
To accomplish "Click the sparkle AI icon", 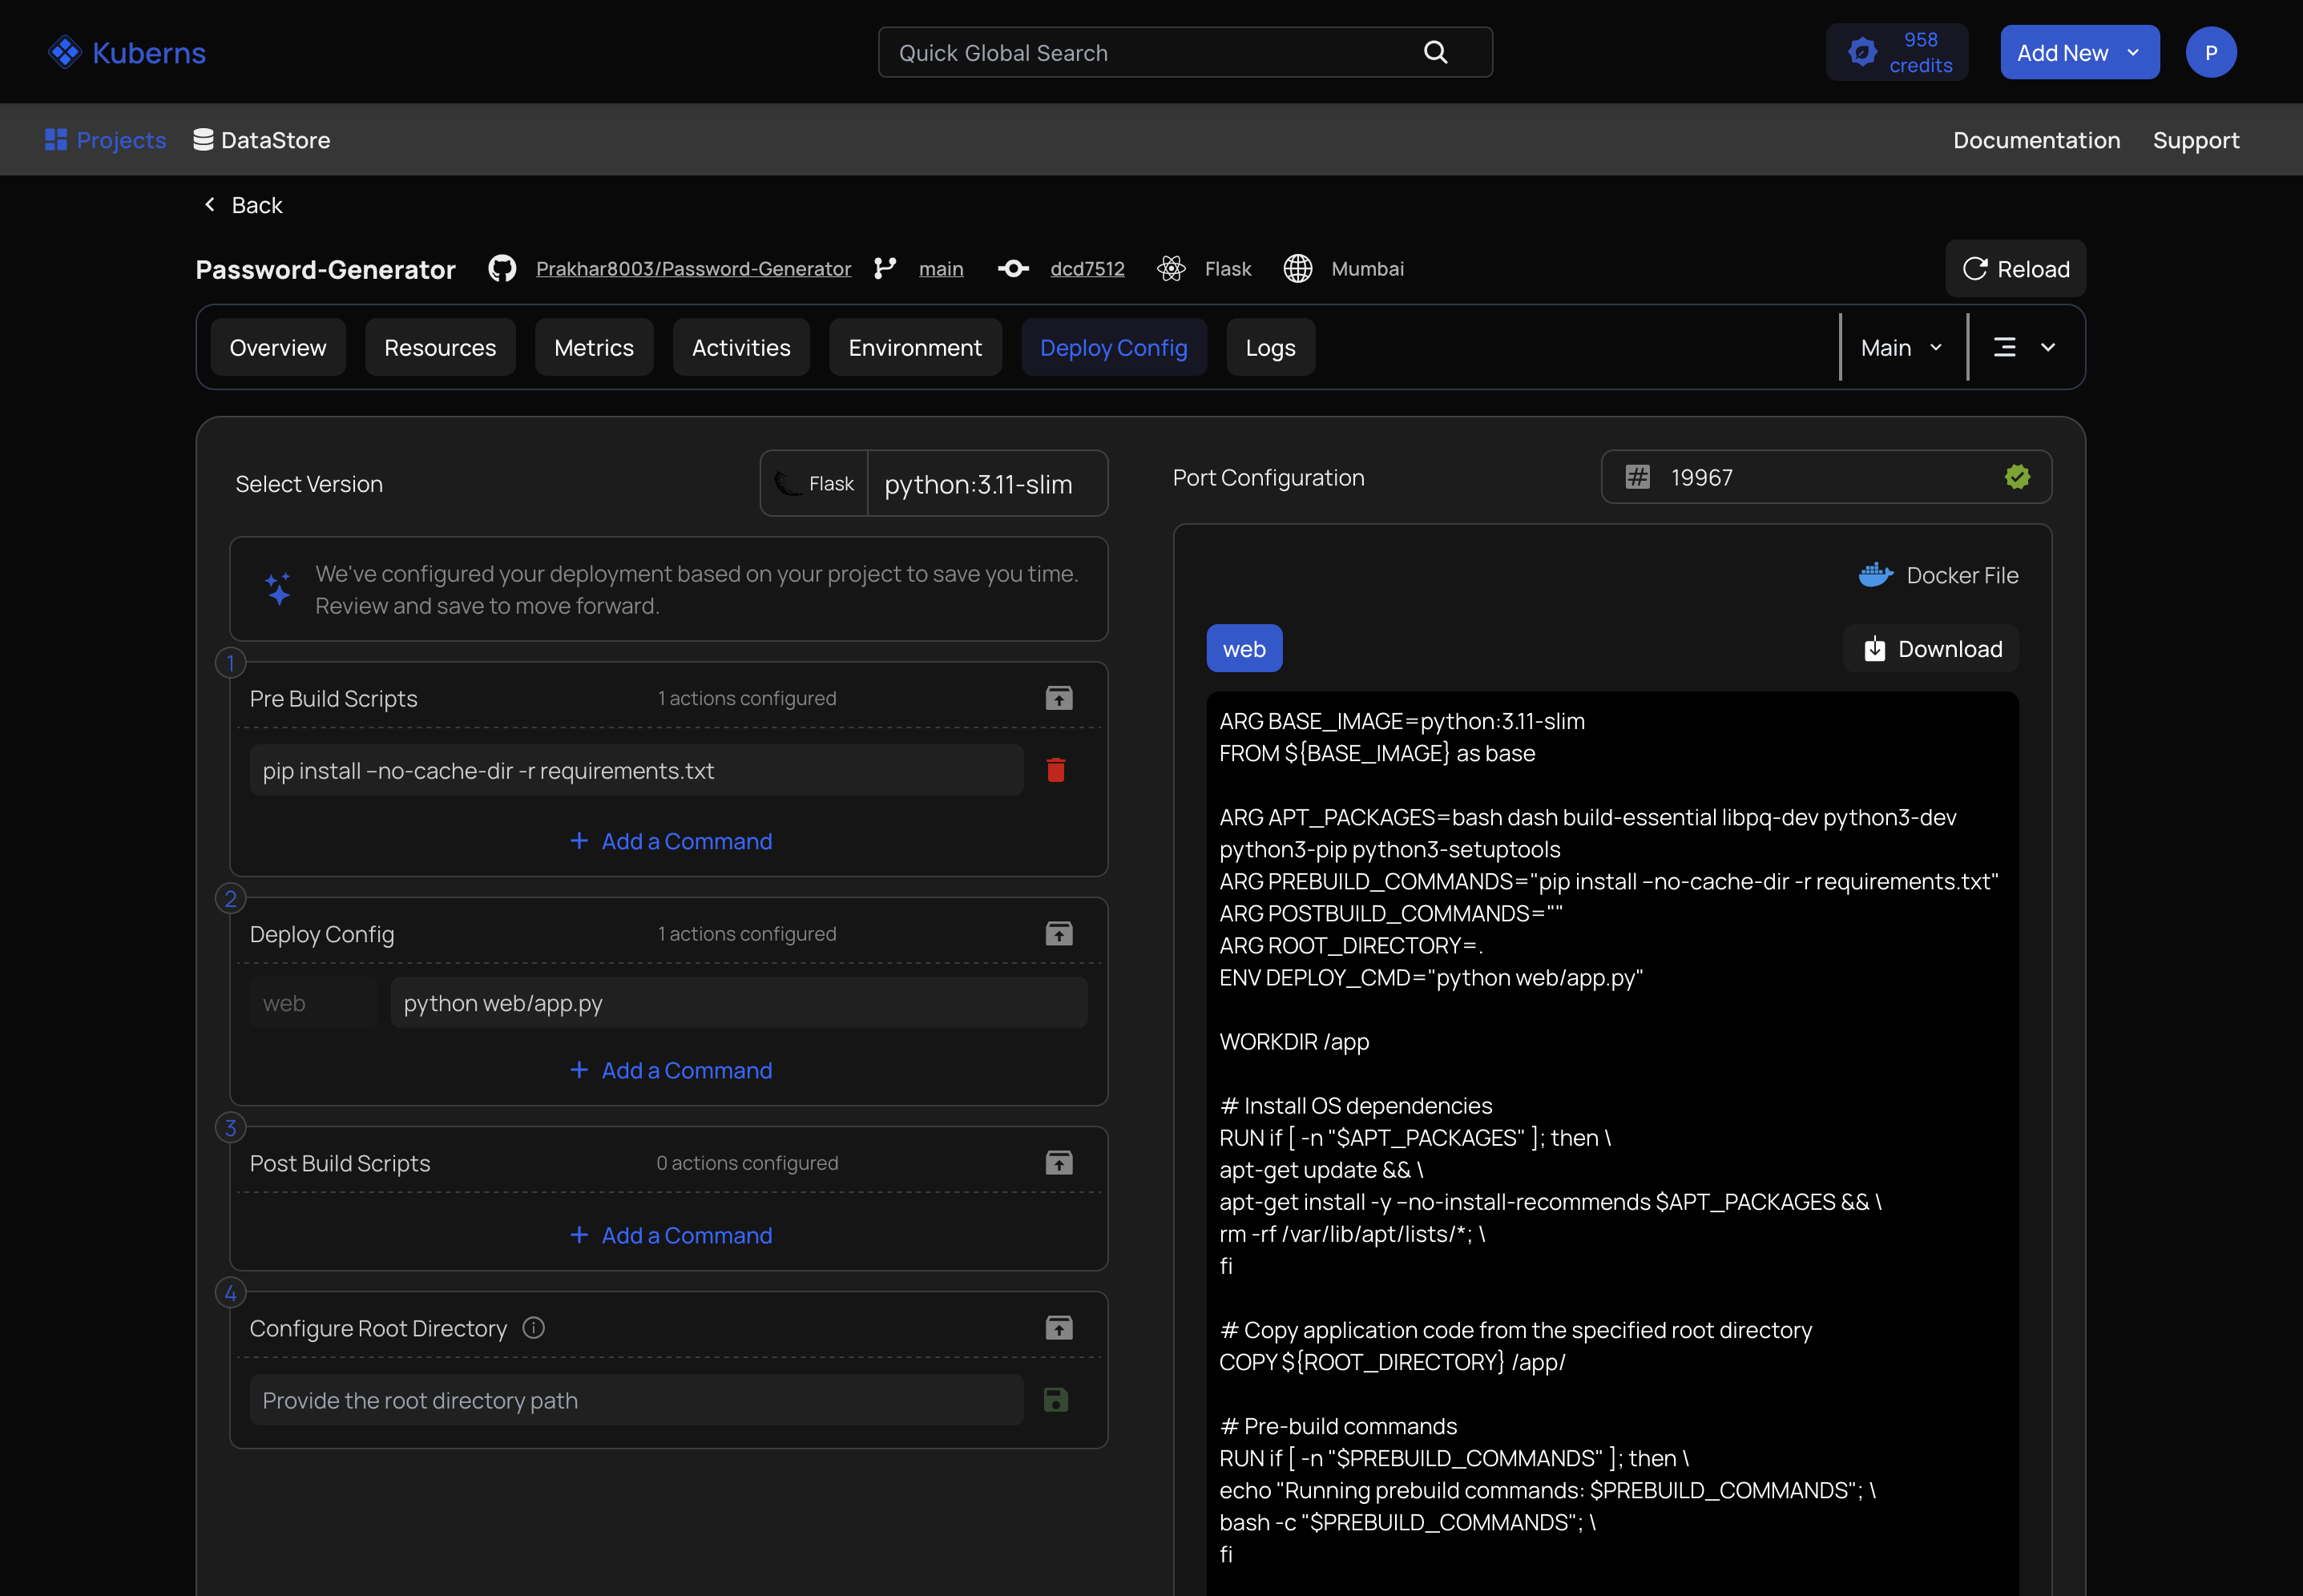I will (278, 589).
